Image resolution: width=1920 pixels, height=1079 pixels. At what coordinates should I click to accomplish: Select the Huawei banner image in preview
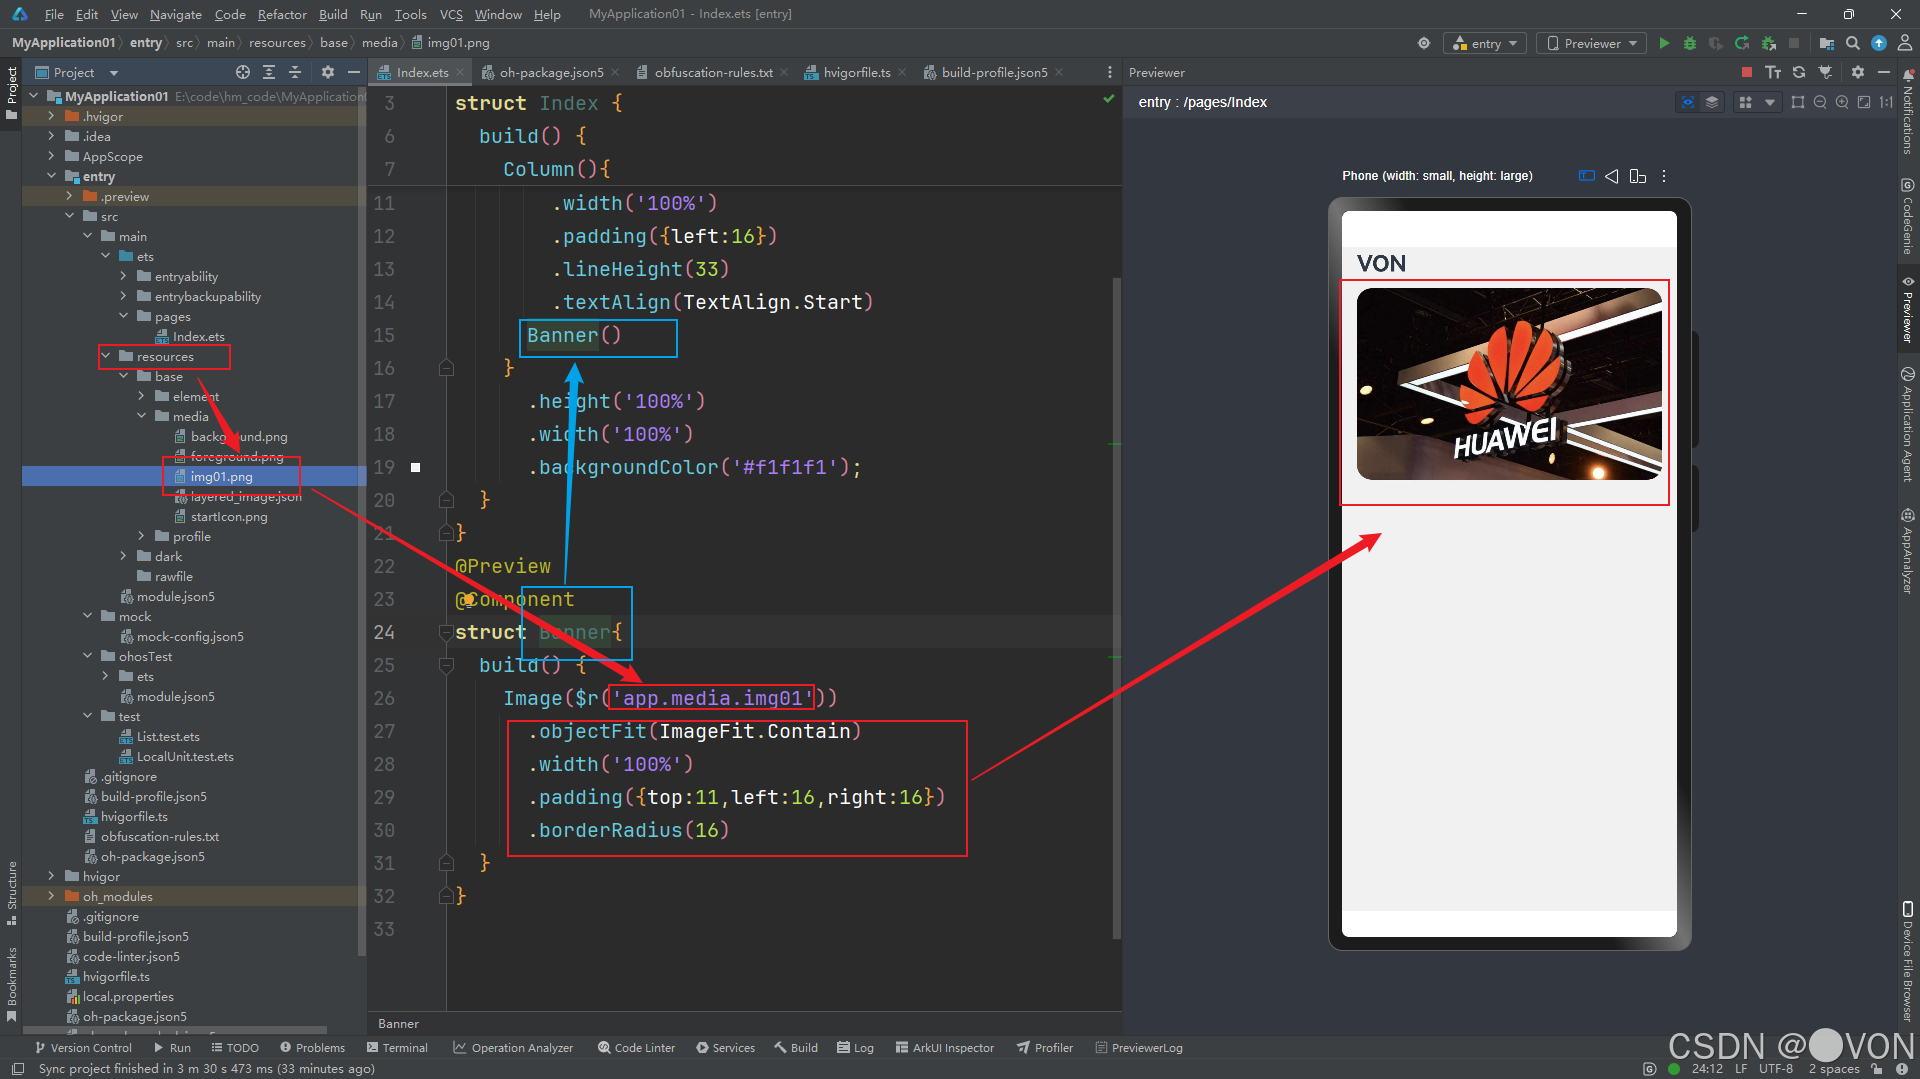coord(1509,384)
